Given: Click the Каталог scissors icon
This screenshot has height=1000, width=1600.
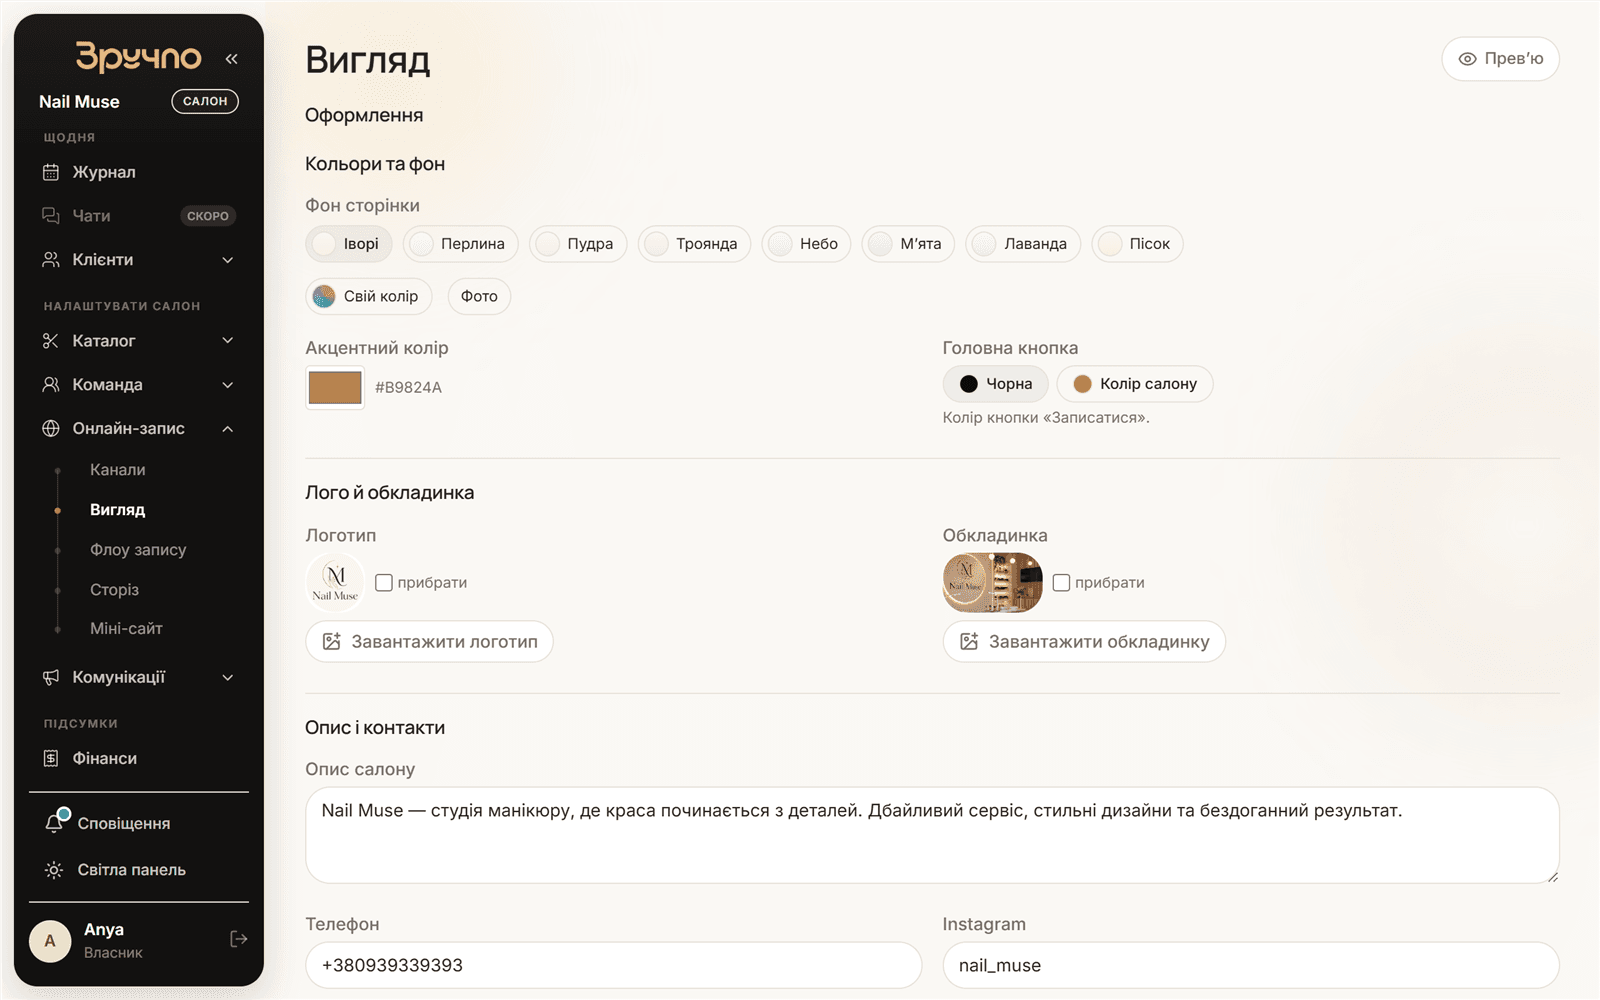Looking at the screenshot, I should tap(51, 341).
